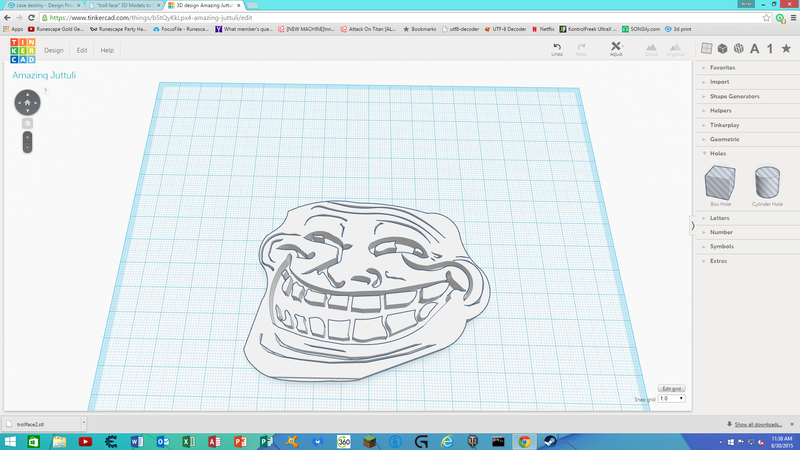The width and height of the screenshot is (800, 450).
Task: Collapse the right shapes panel arrow
Action: 693,226
